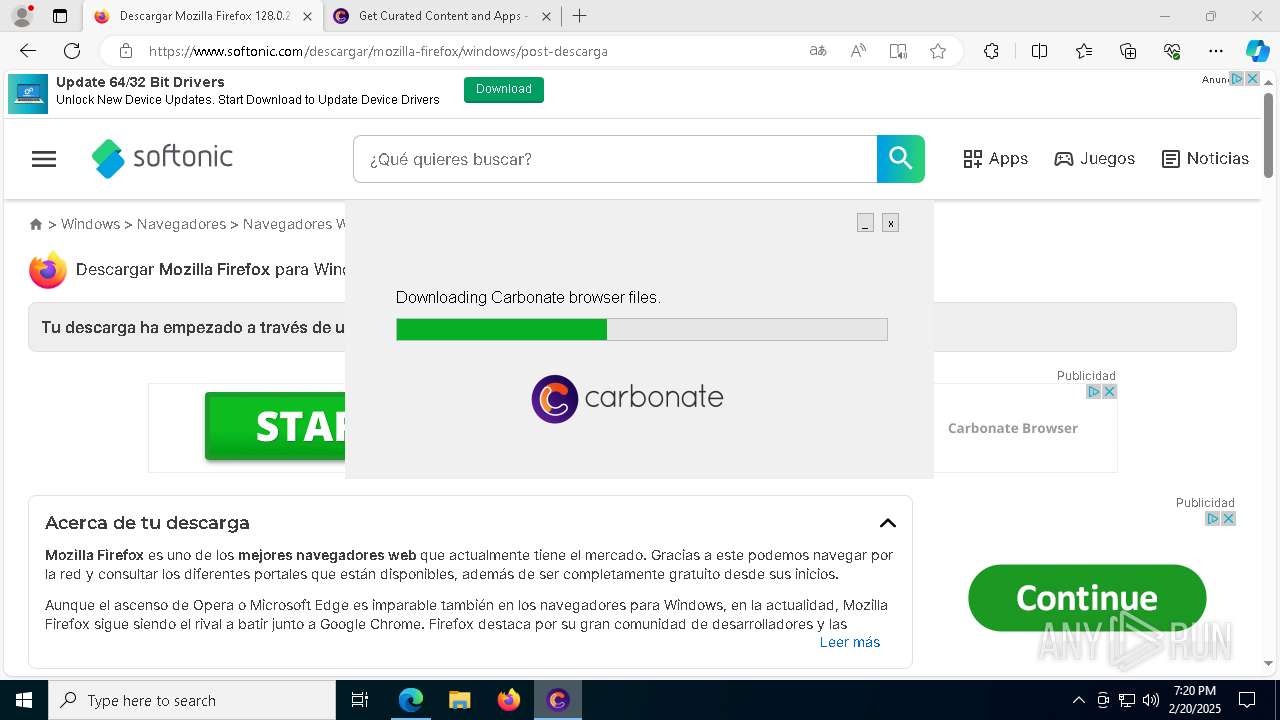Close the top banner ad X
1280x720 pixels.
pyautogui.click(x=1252, y=79)
